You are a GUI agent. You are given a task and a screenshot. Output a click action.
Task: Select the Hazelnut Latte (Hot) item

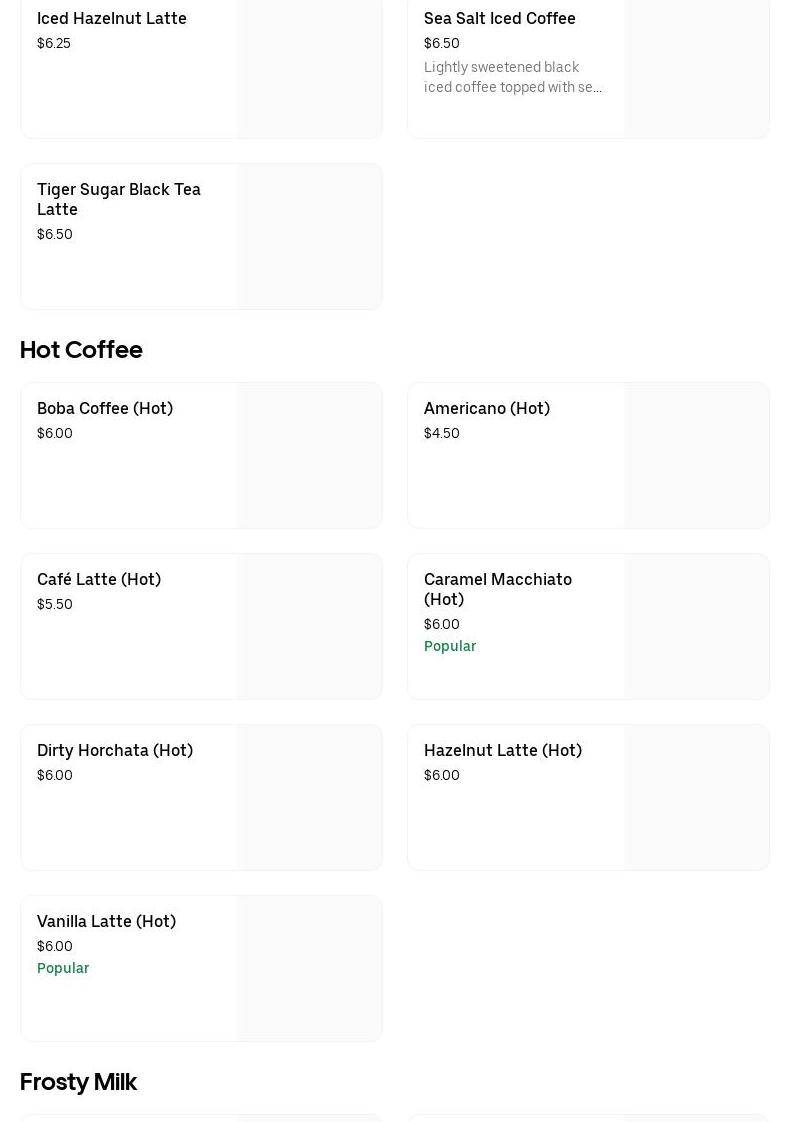[503, 751]
